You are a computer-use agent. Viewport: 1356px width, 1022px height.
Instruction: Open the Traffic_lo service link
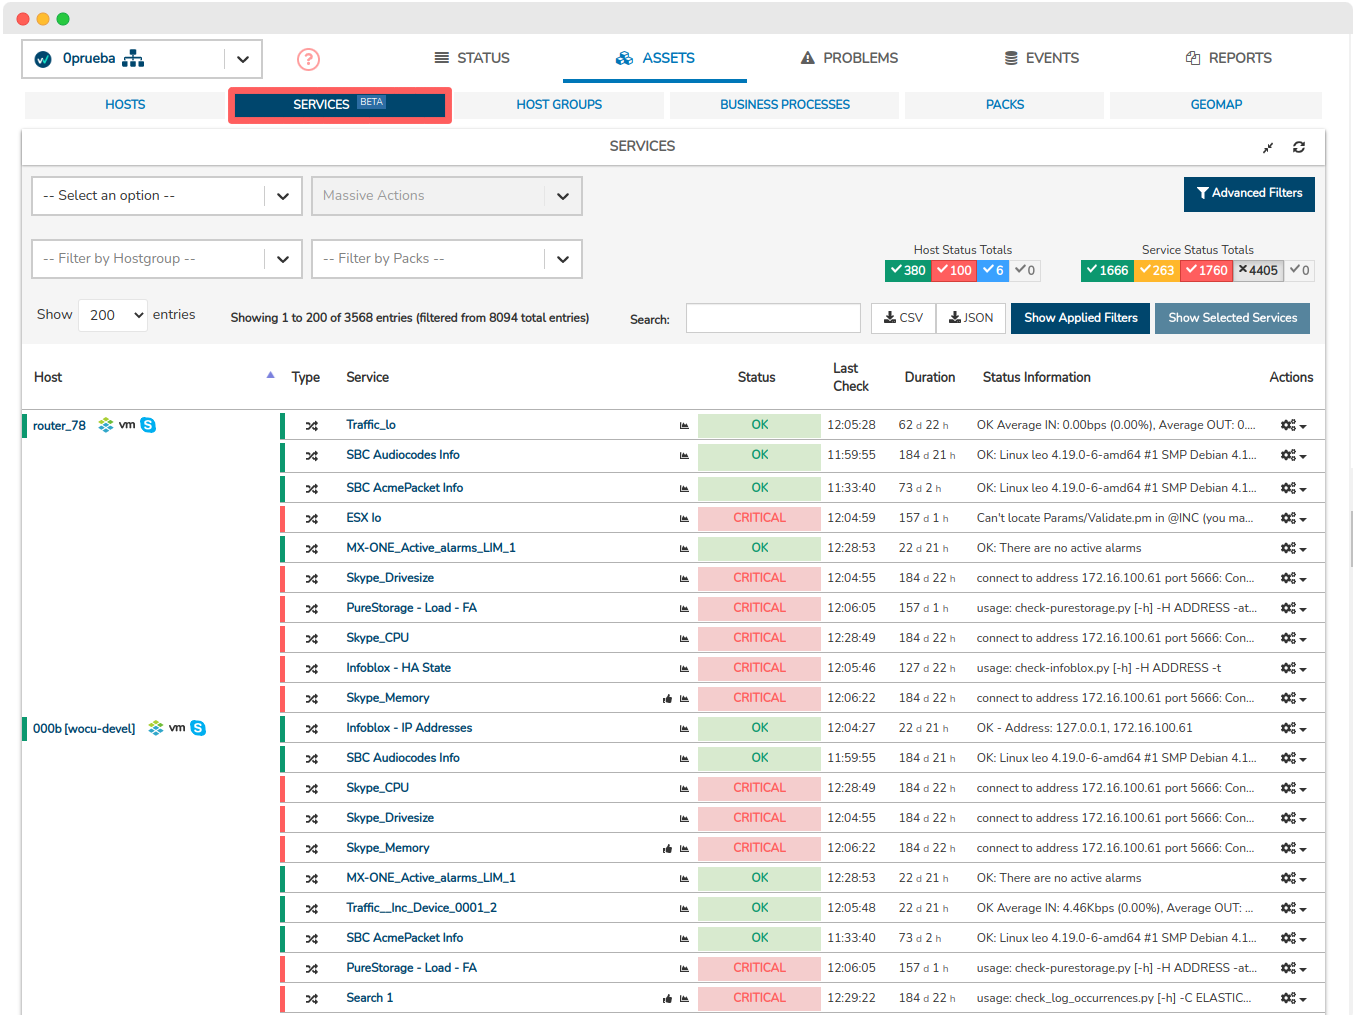tap(371, 426)
